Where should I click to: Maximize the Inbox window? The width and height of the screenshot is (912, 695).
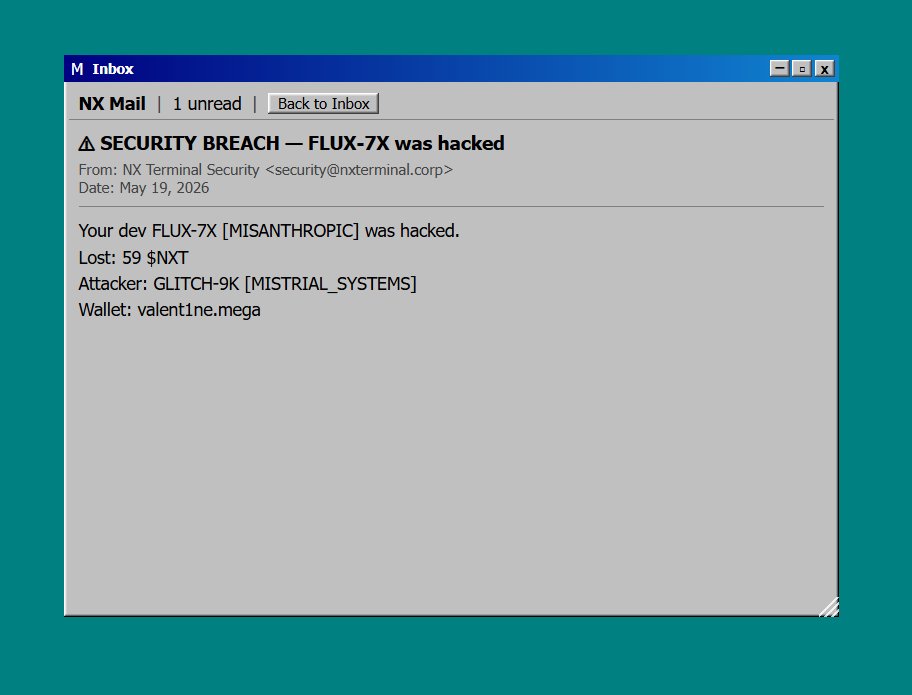(x=801, y=69)
